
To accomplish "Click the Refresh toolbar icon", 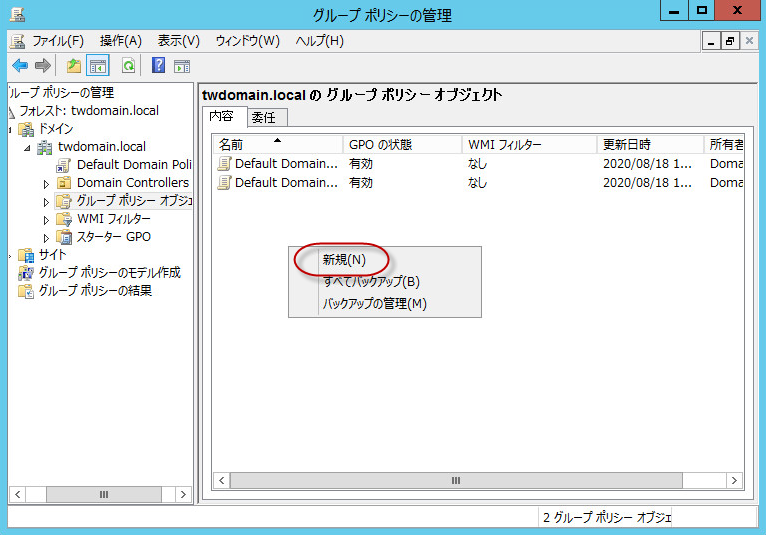I will click(128, 66).
